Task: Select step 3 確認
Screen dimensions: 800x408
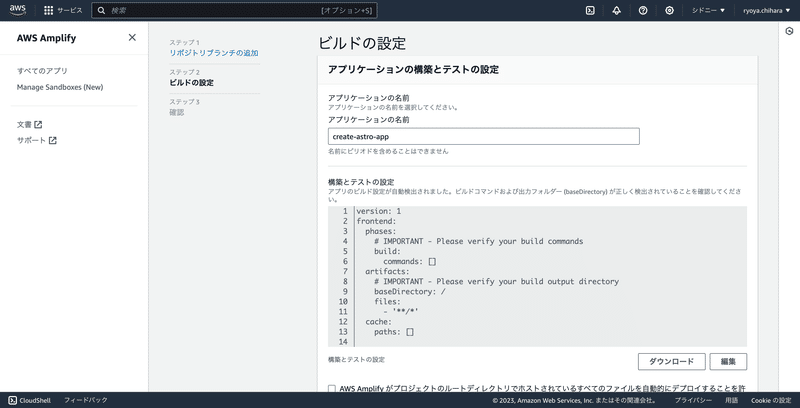Action: [177, 112]
